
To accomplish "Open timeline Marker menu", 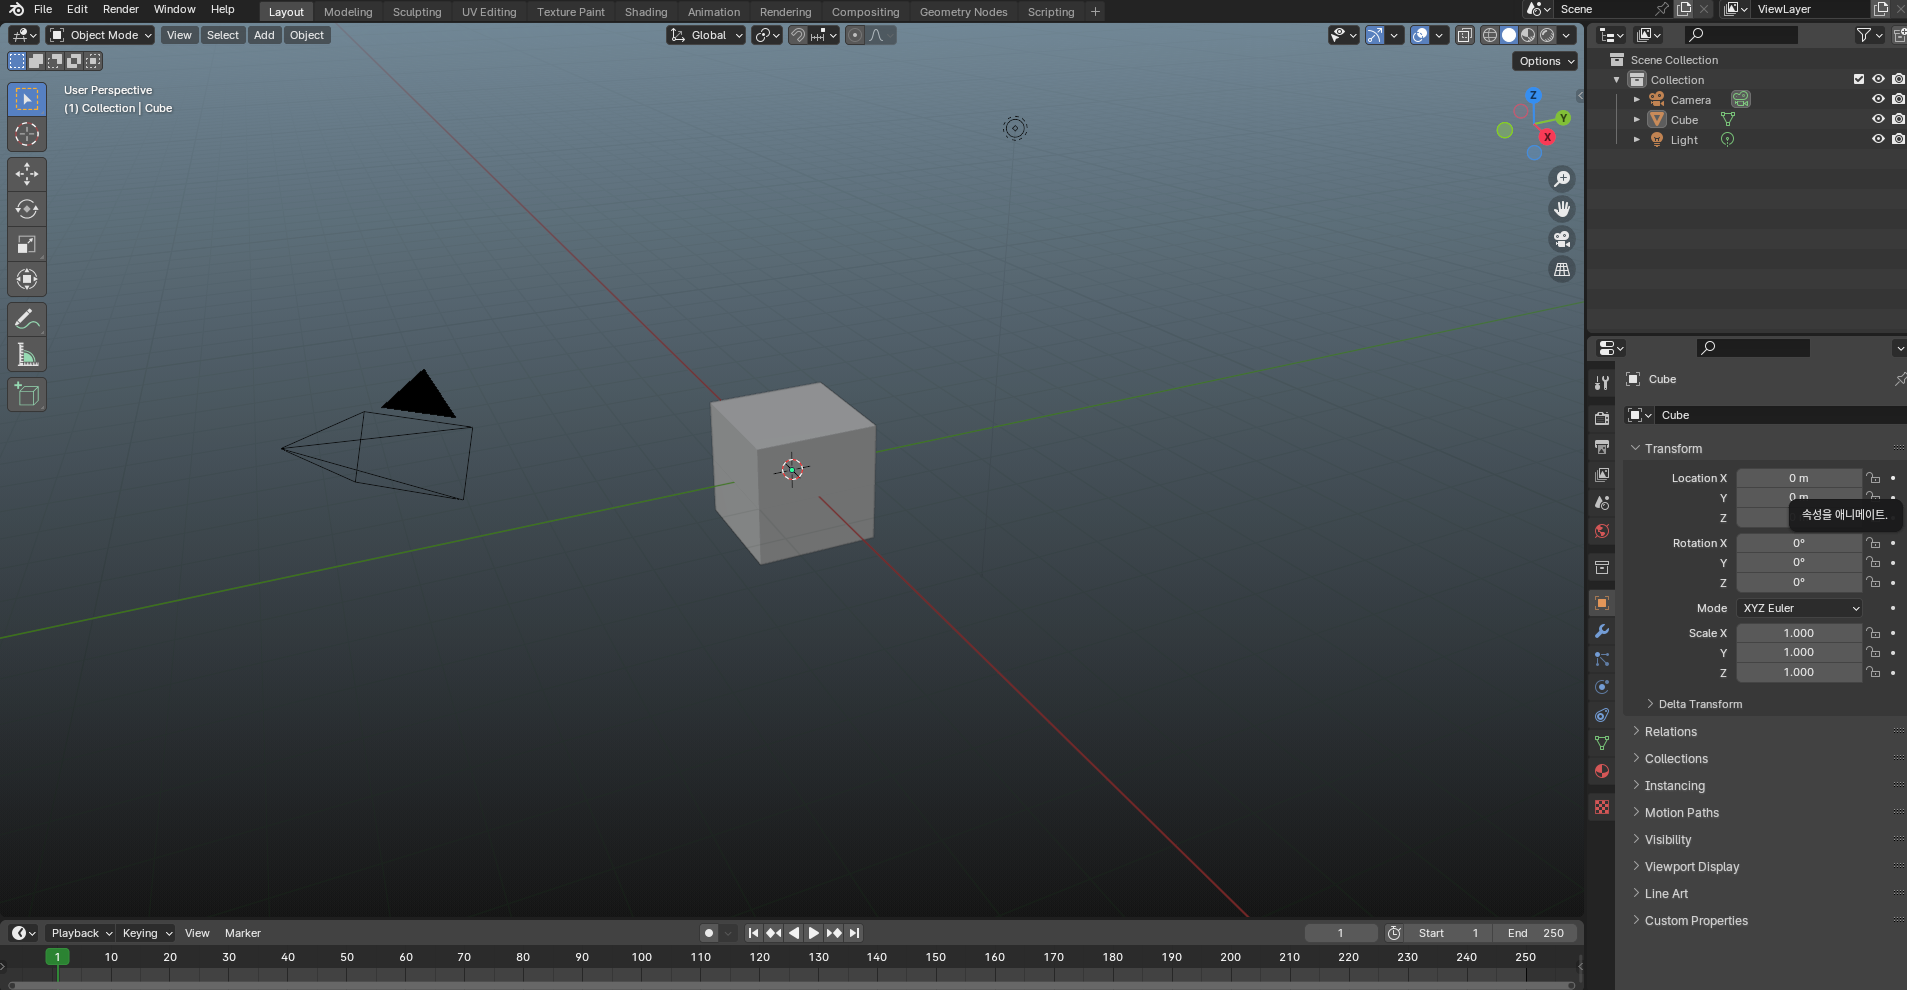I will click(243, 933).
